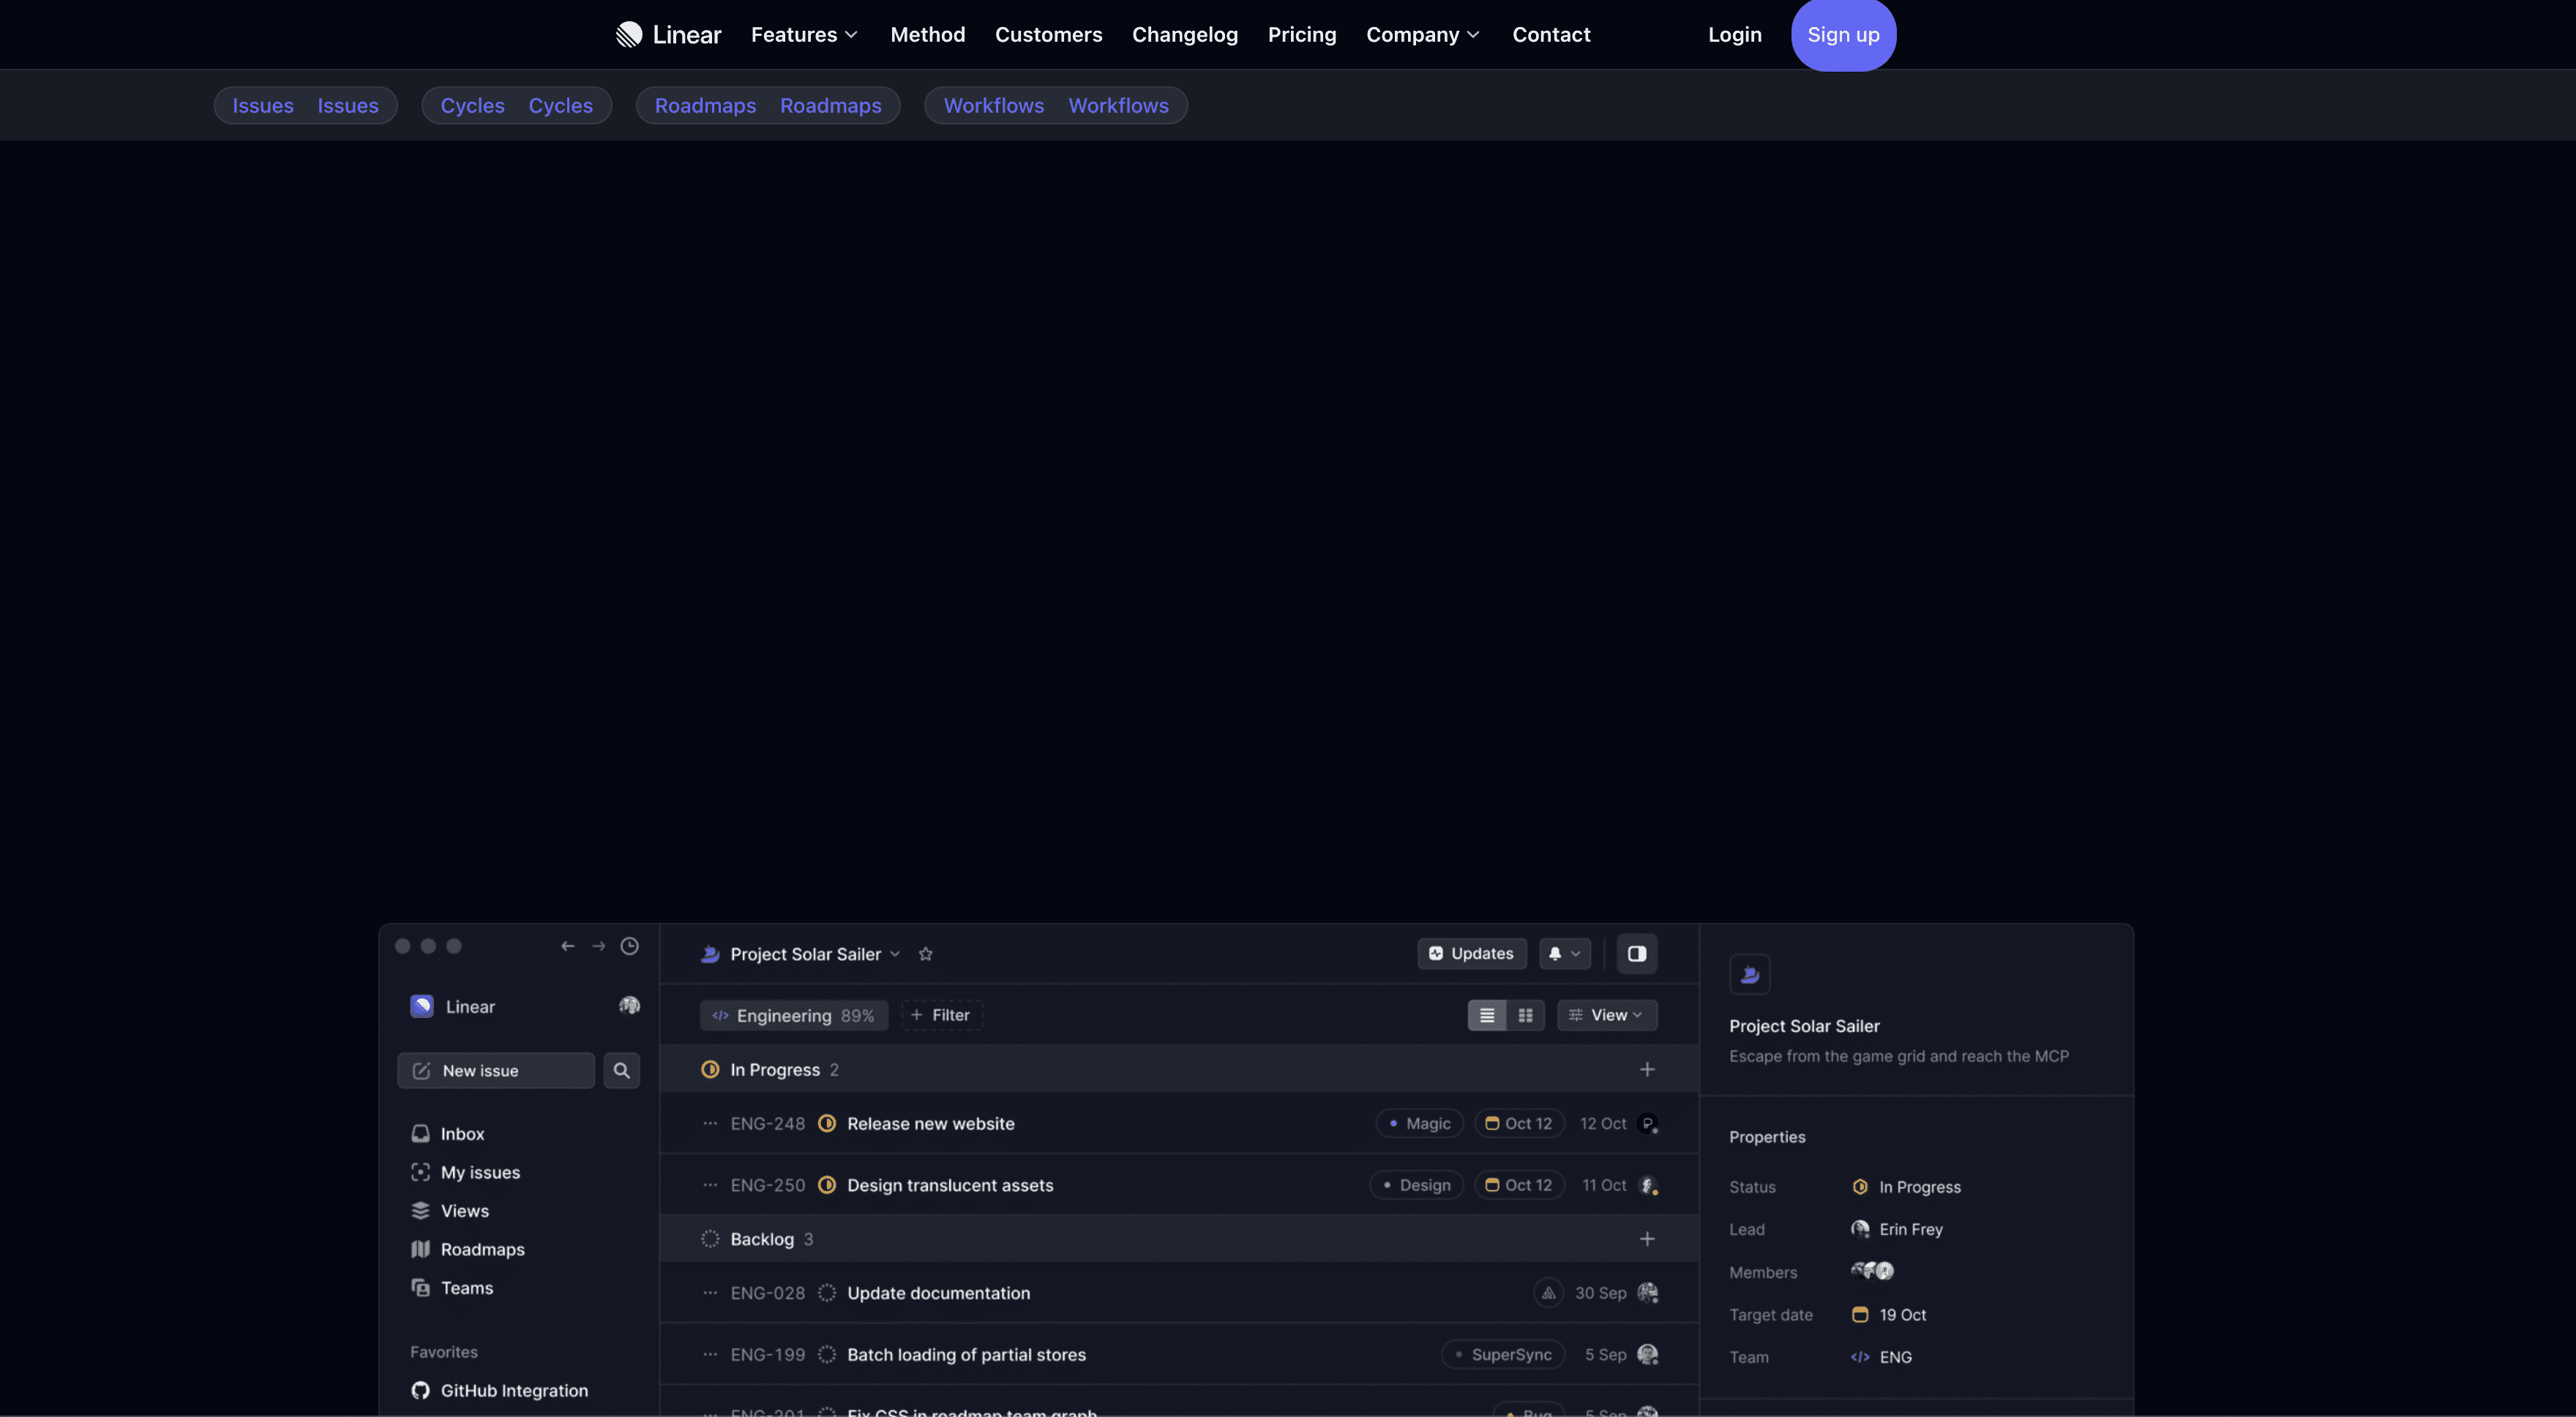Click priority triangle icon on ENG-028
Image resolution: width=2576 pixels, height=1417 pixels.
(x=1548, y=1293)
